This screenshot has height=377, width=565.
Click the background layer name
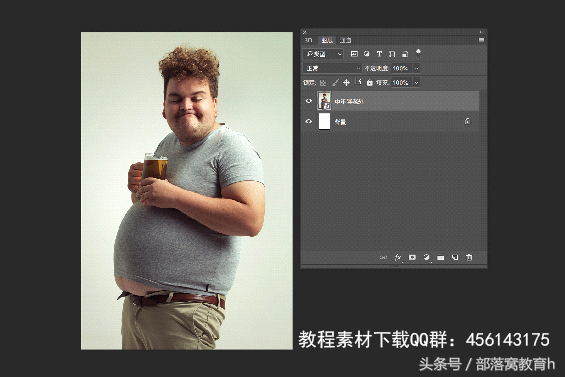click(341, 122)
